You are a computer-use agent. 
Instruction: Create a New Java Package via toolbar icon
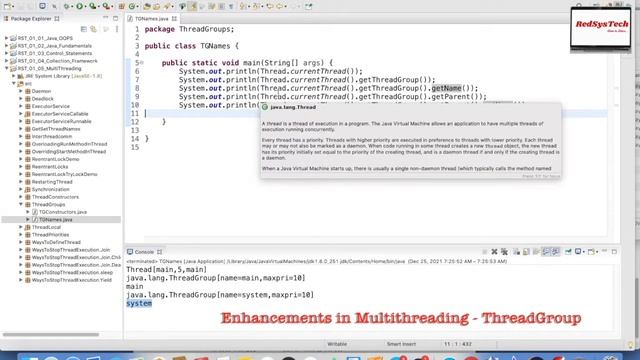point(121,6)
